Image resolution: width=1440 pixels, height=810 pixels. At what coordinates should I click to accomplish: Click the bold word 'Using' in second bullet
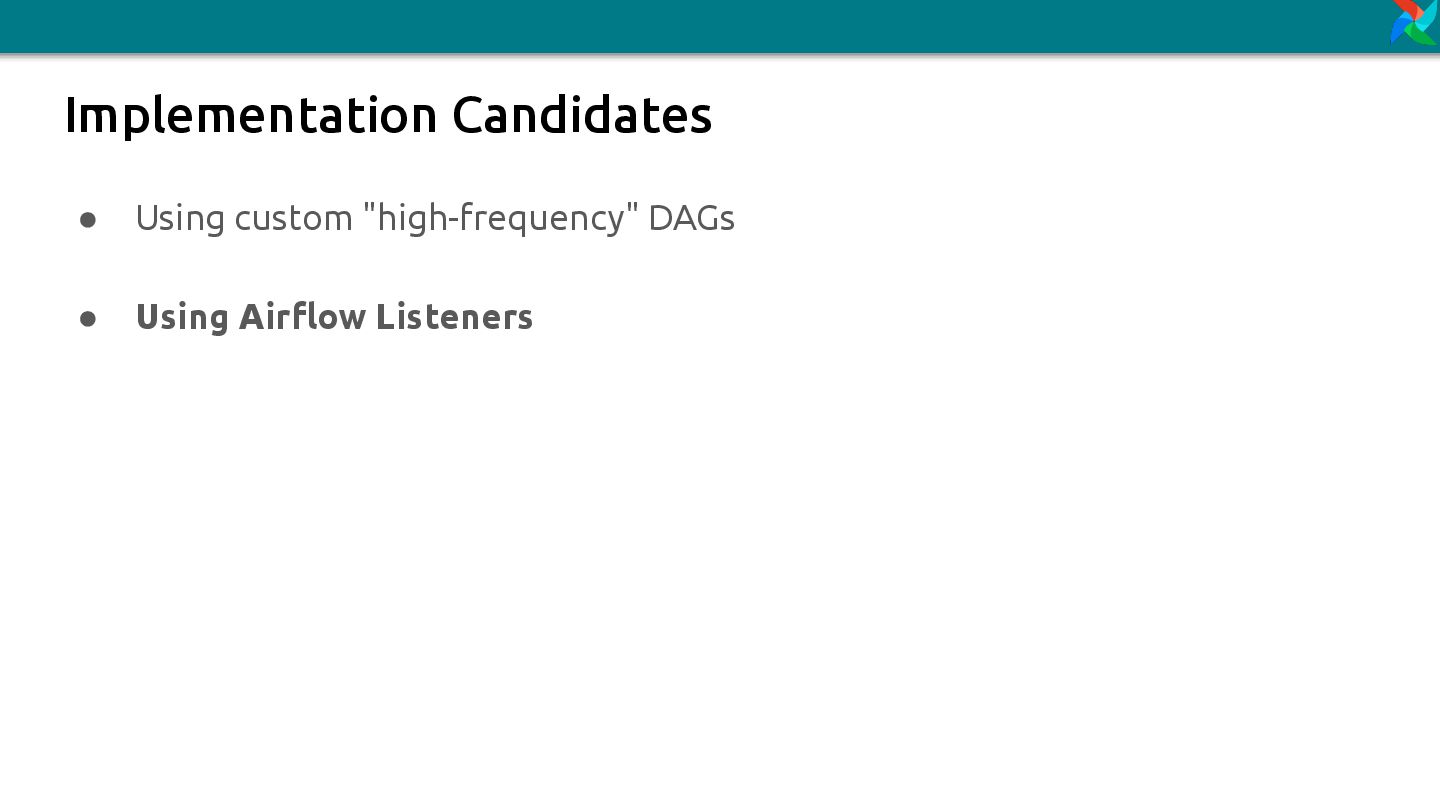[182, 318]
